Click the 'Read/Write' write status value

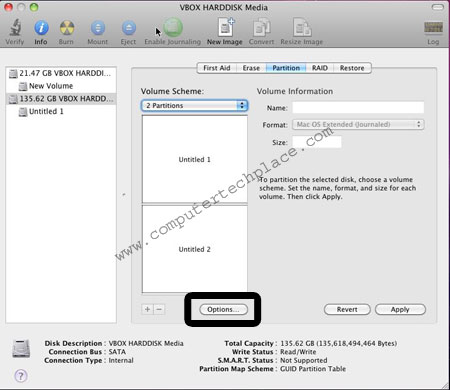pyautogui.click(x=298, y=352)
